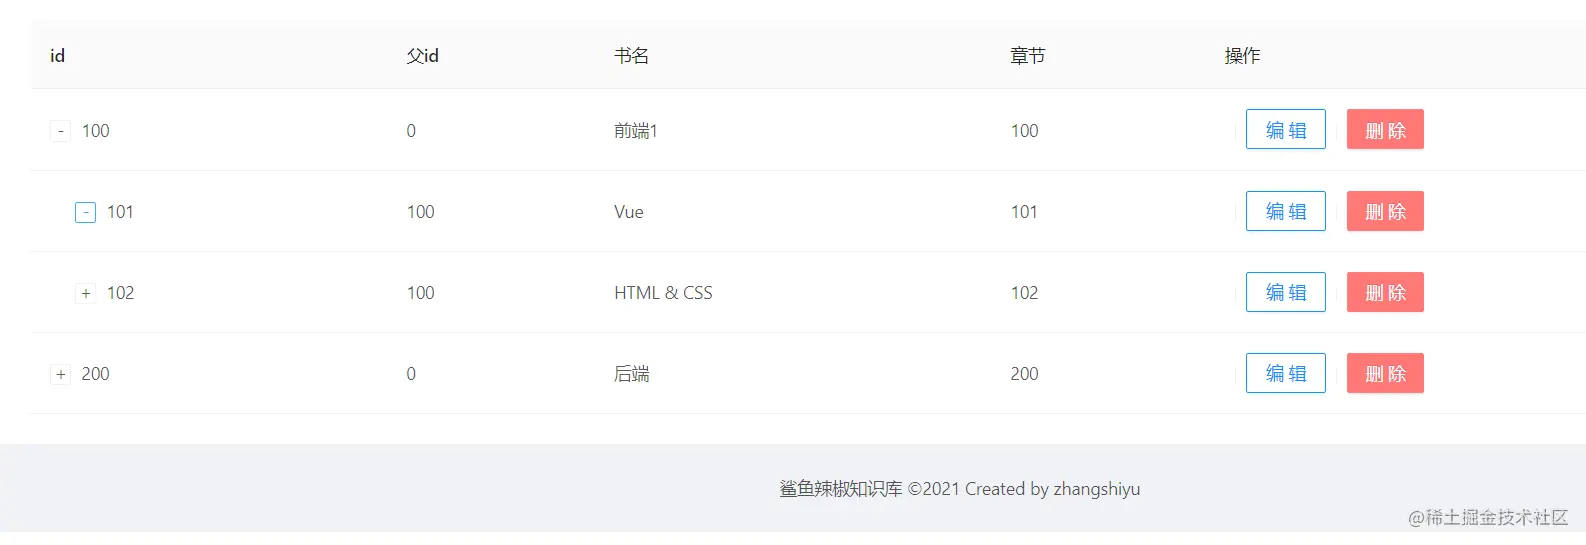Screen dimensions: 1586x545
Task: Click chapter value 102 in HTML & CSS row
Action: click(1024, 293)
